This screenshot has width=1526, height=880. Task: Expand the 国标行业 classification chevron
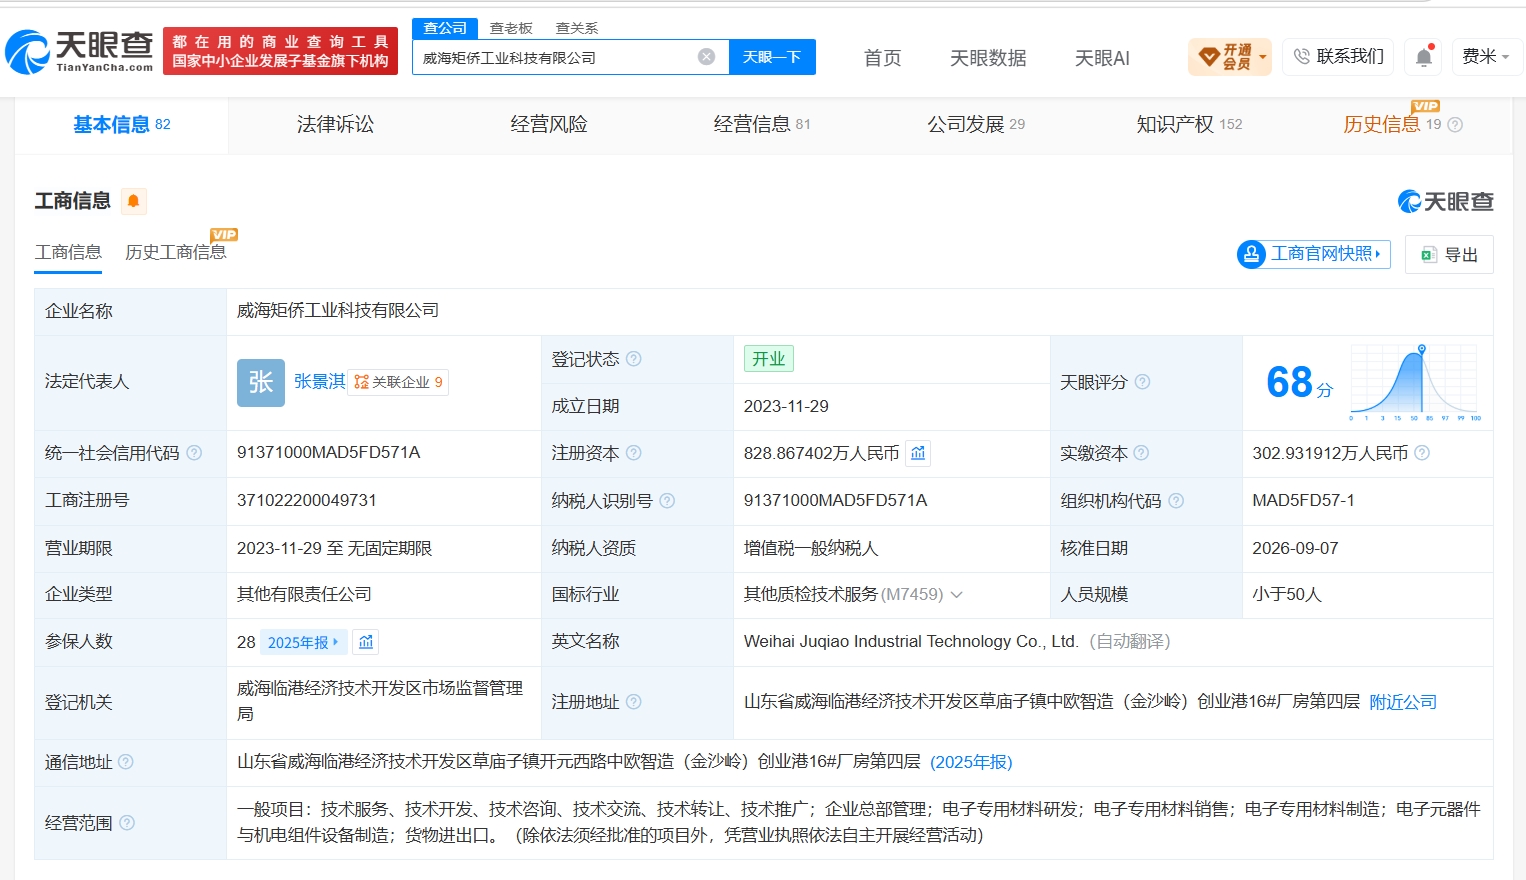(x=956, y=595)
